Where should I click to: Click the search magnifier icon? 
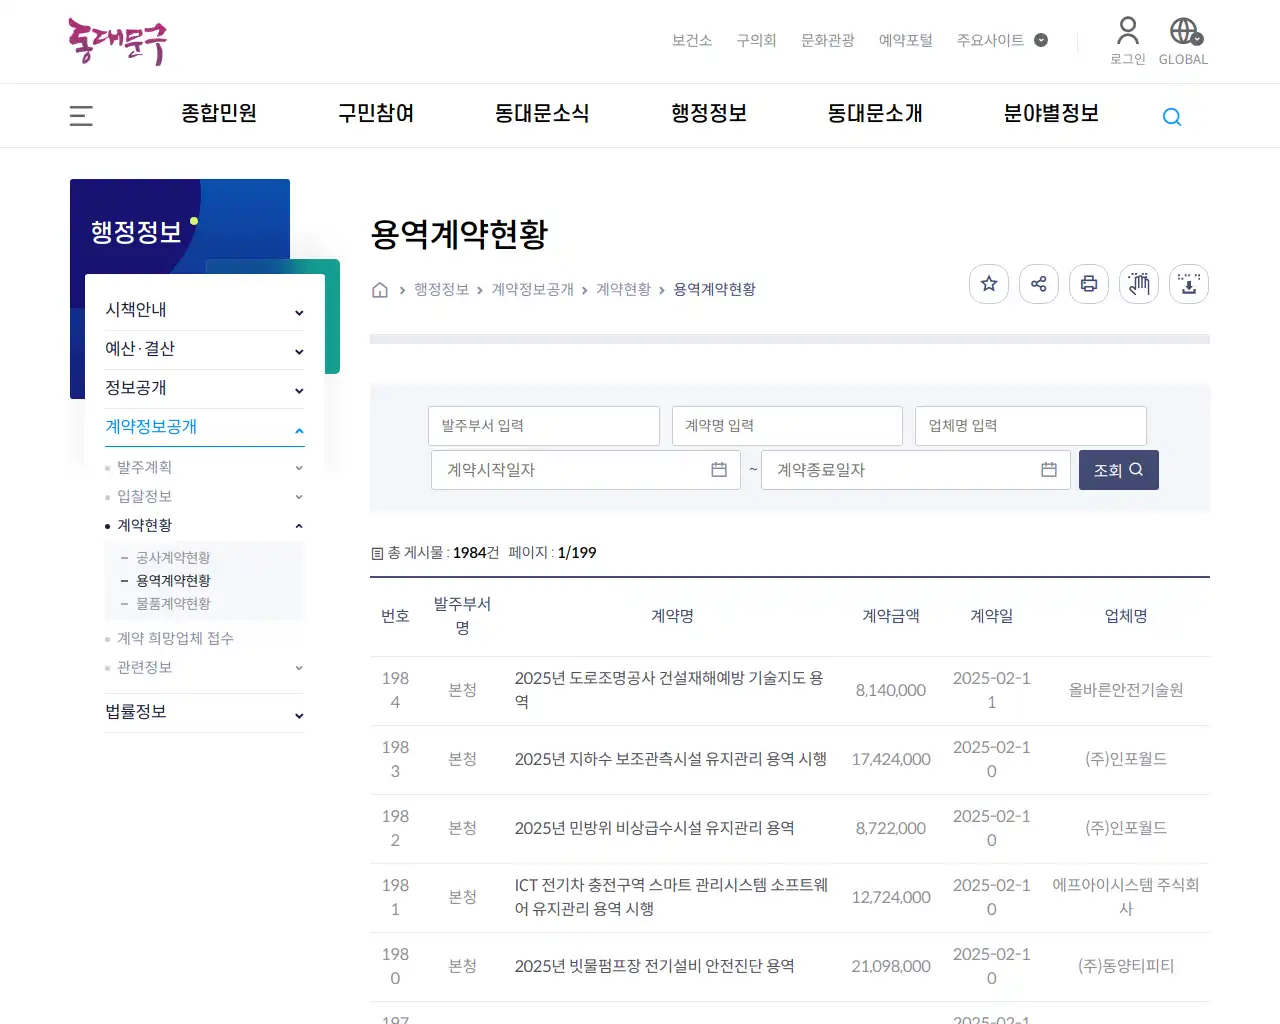click(x=1172, y=117)
